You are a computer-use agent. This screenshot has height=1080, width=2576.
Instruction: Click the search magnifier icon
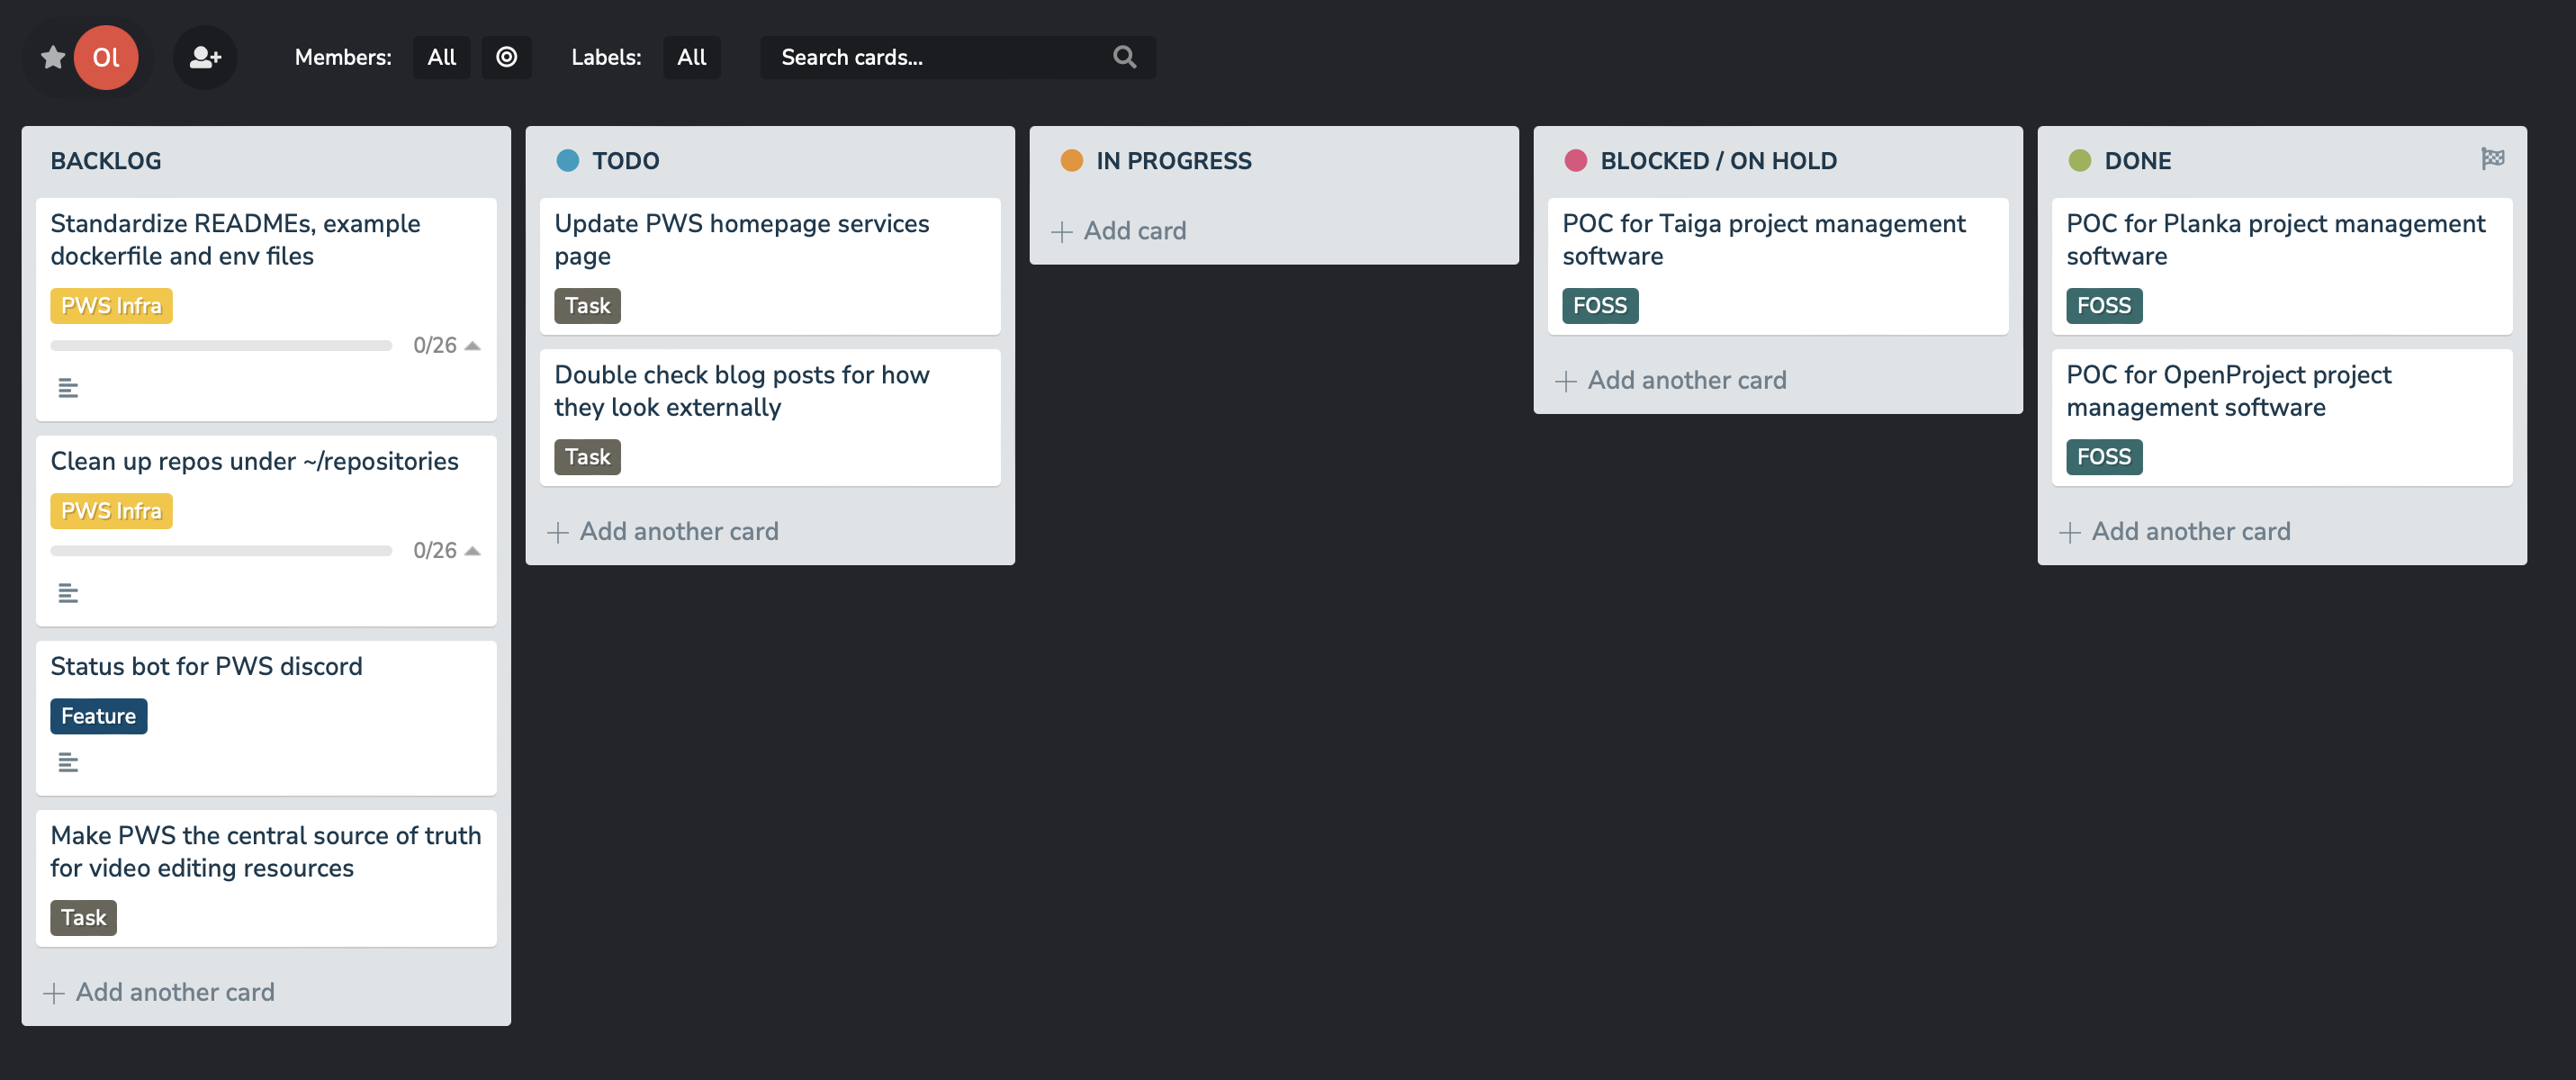pos(1124,57)
